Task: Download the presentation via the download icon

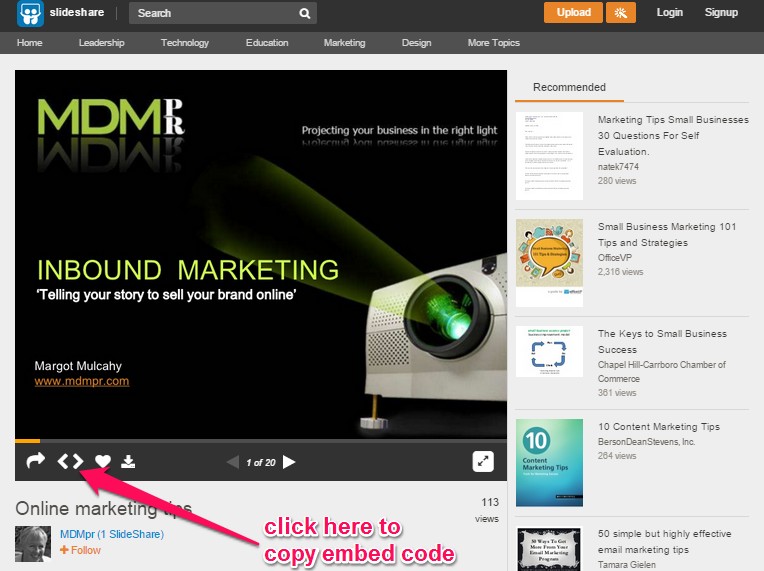Action: (128, 461)
